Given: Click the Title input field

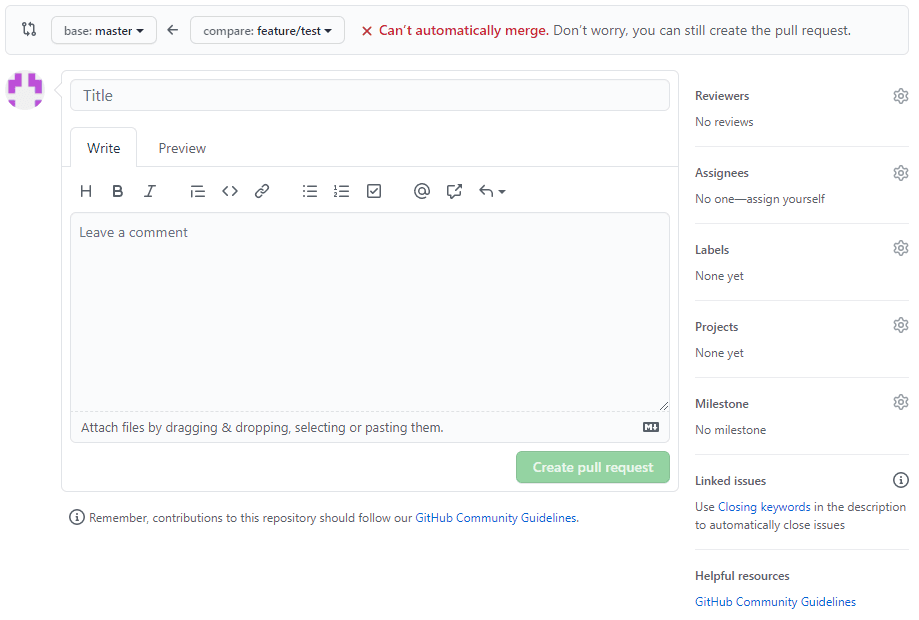Looking at the screenshot, I should [x=370, y=95].
